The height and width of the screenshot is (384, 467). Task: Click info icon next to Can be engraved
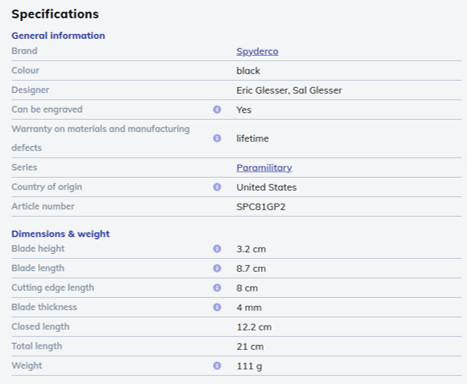tap(217, 109)
